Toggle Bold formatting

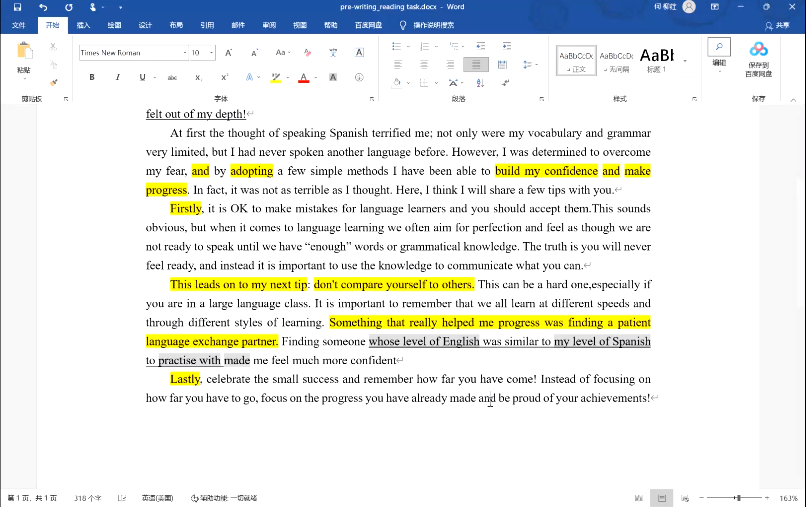91,77
